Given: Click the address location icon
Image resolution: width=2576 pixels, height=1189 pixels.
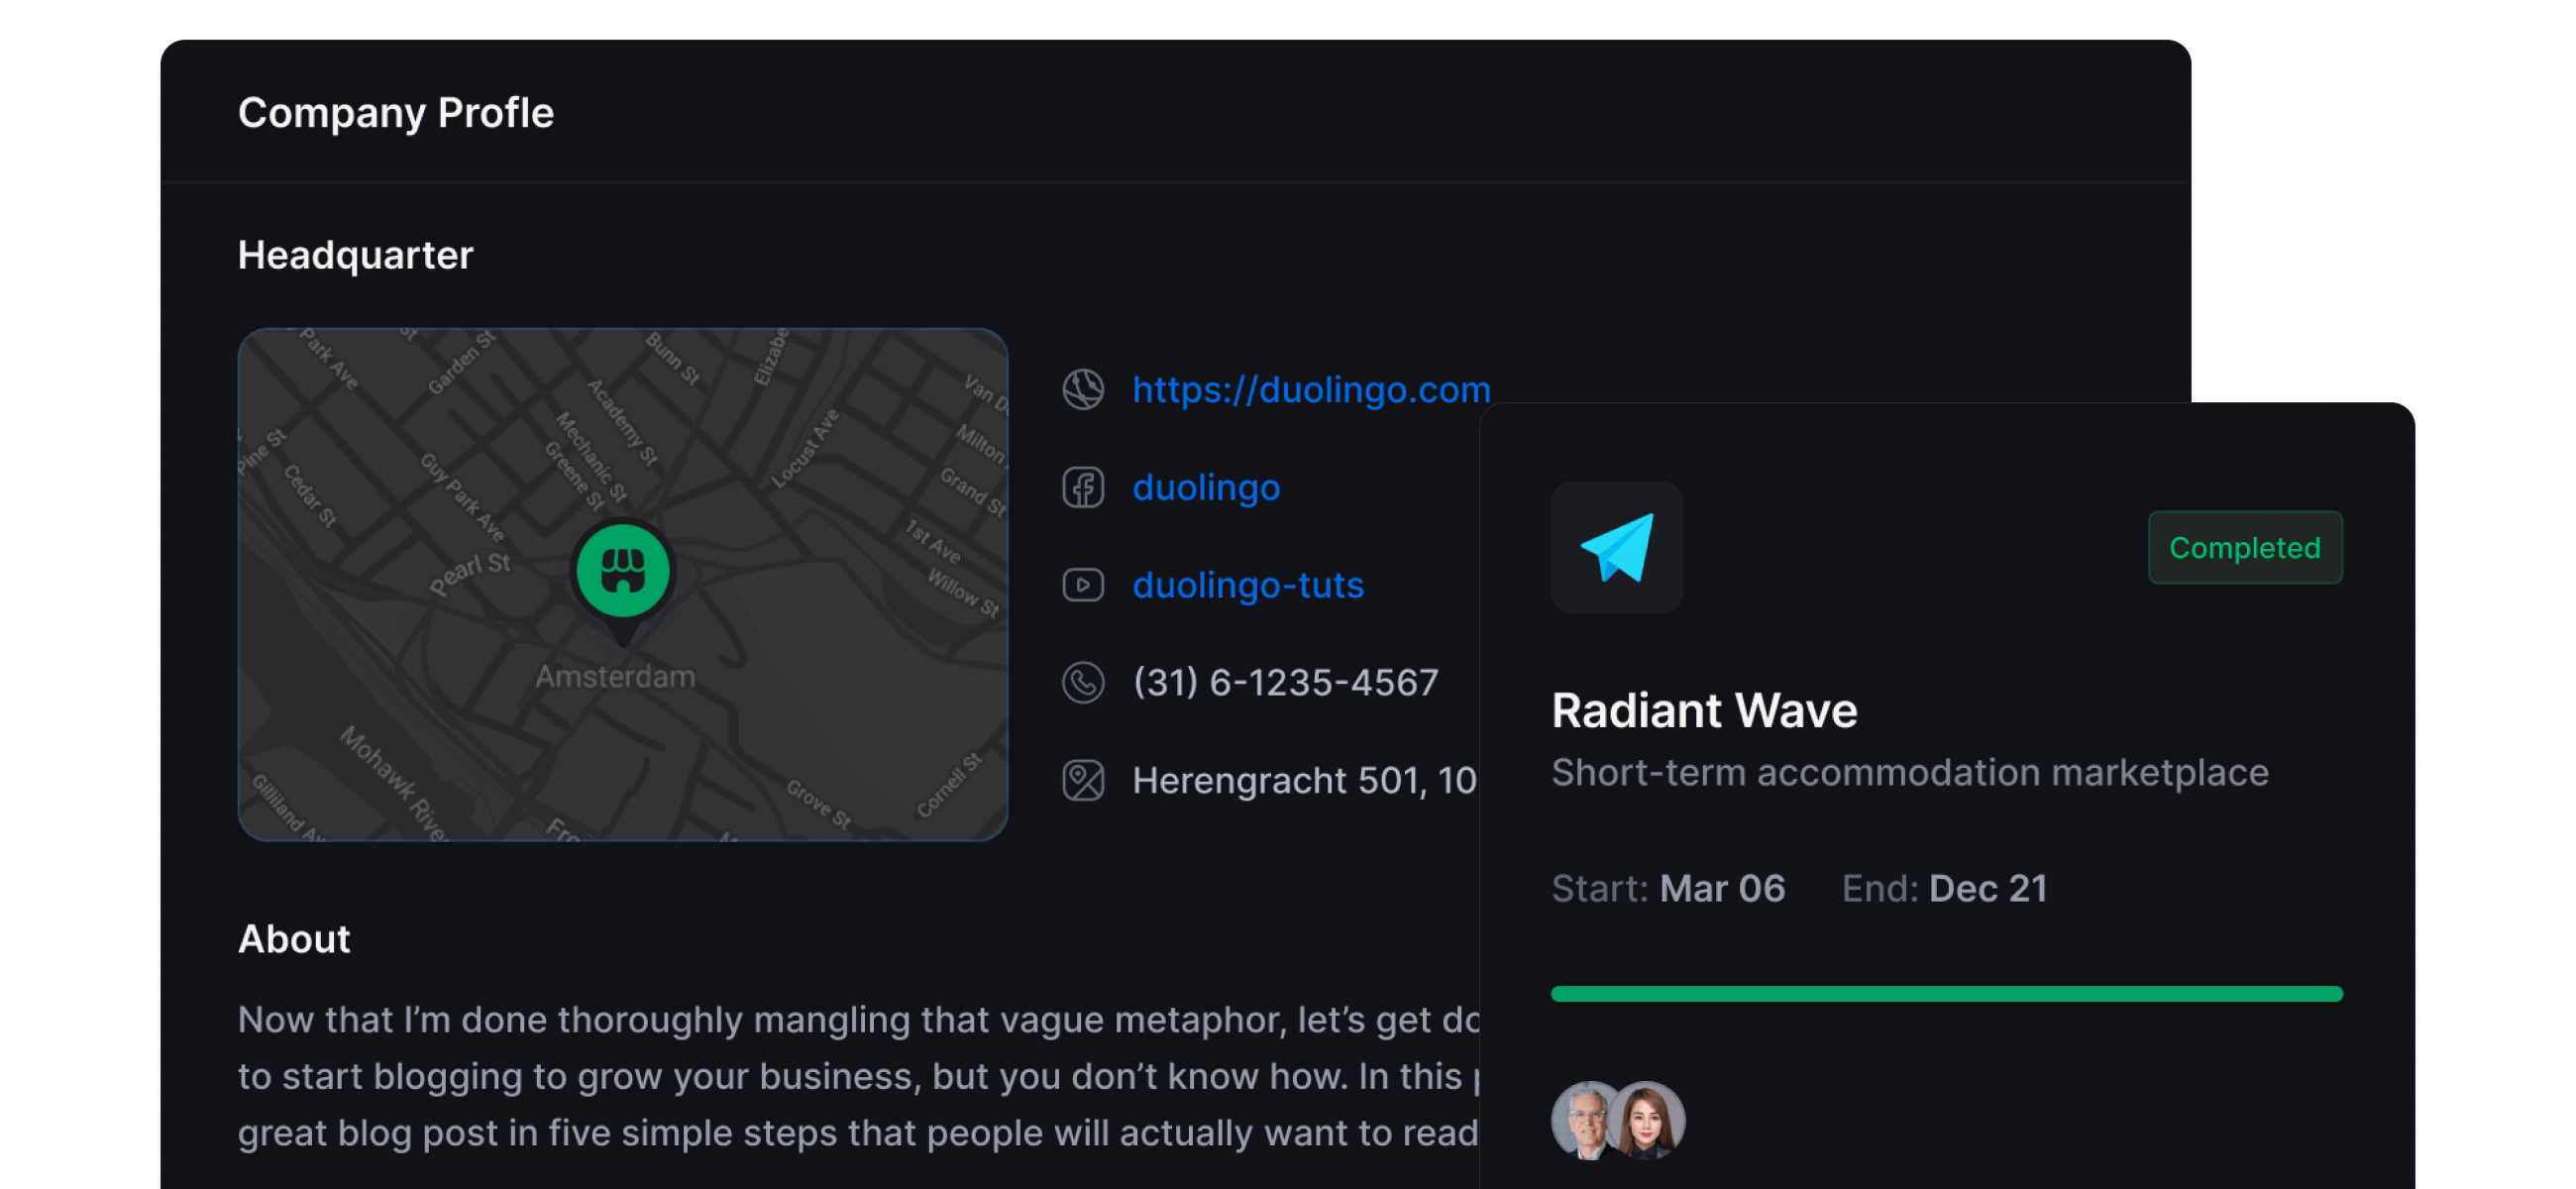Looking at the screenshot, I should [1083, 780].
